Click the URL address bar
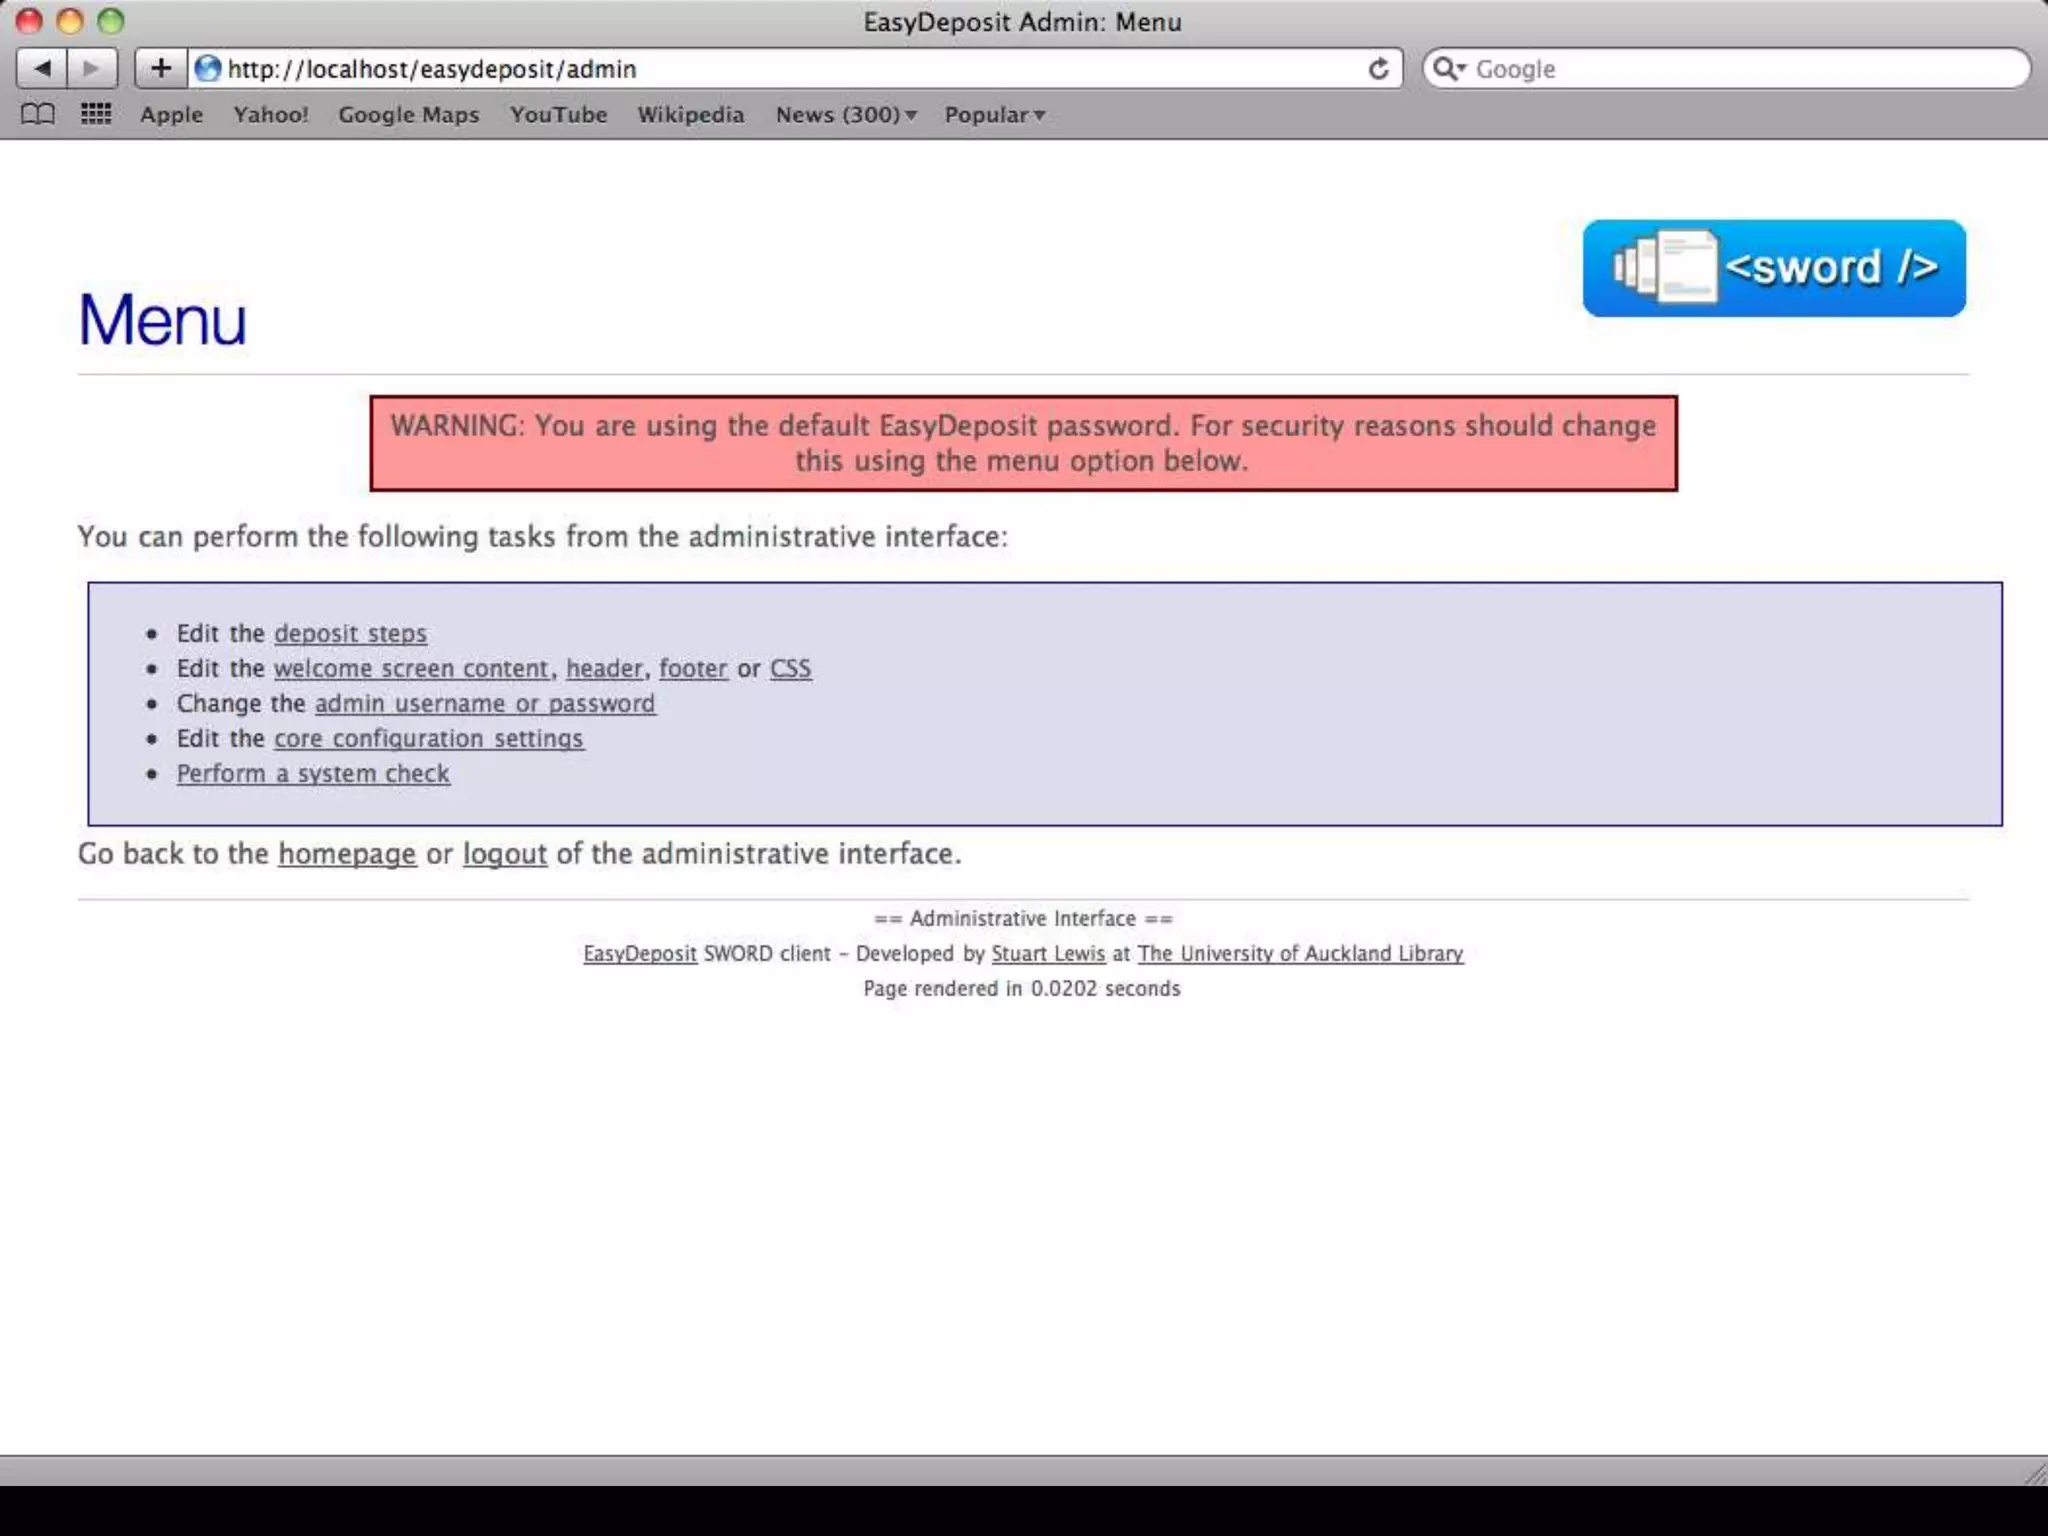The image size is (2048, 1536). (x=780, y=69)
